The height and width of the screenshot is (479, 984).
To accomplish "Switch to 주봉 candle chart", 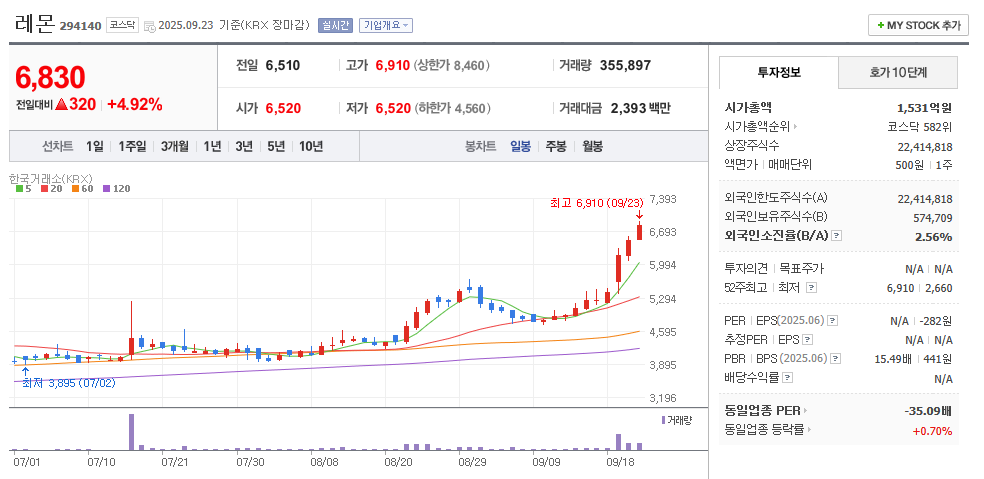I will [555, 146].
